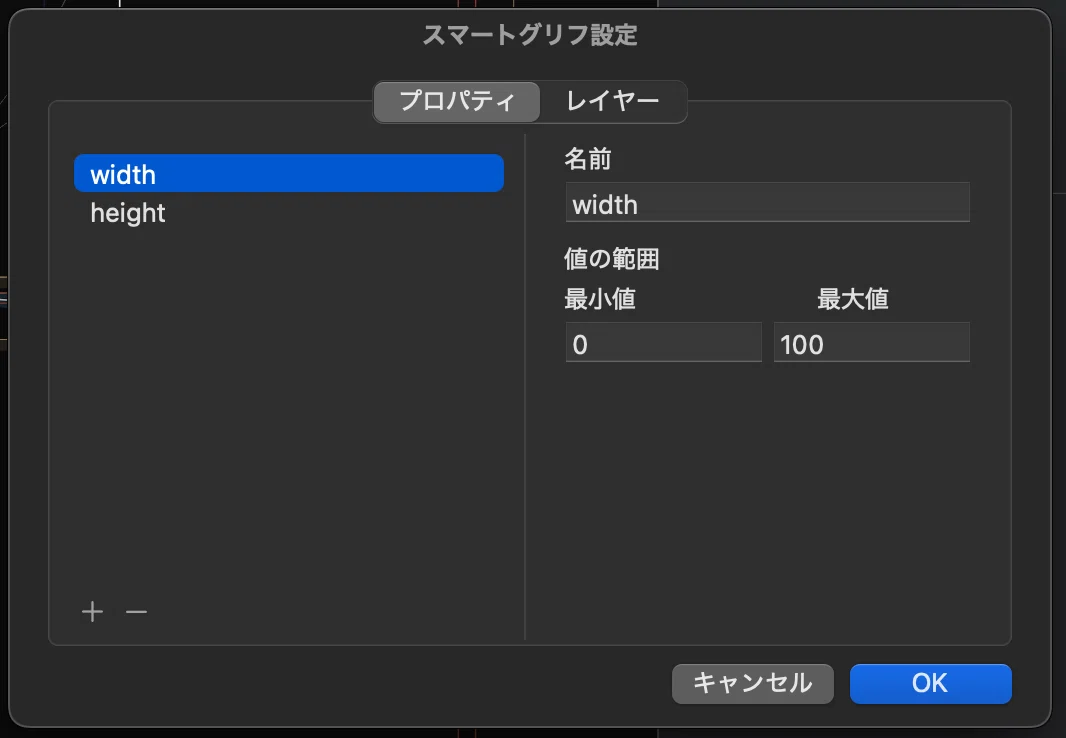This screenshot has height=738, width=1066.
Task: Focus the 最小値 field showing 0
Action: click(664, 342)
